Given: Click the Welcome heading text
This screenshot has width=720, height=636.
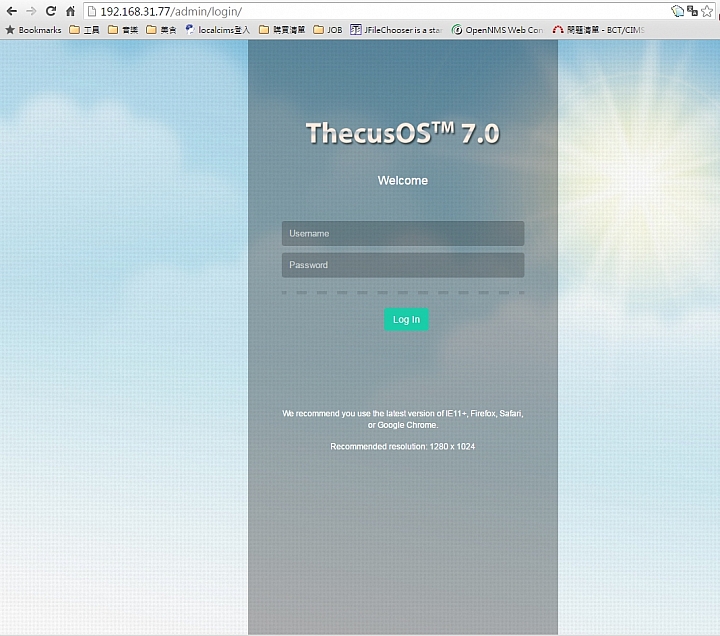Looking at the screenshot, I should 403,180.
